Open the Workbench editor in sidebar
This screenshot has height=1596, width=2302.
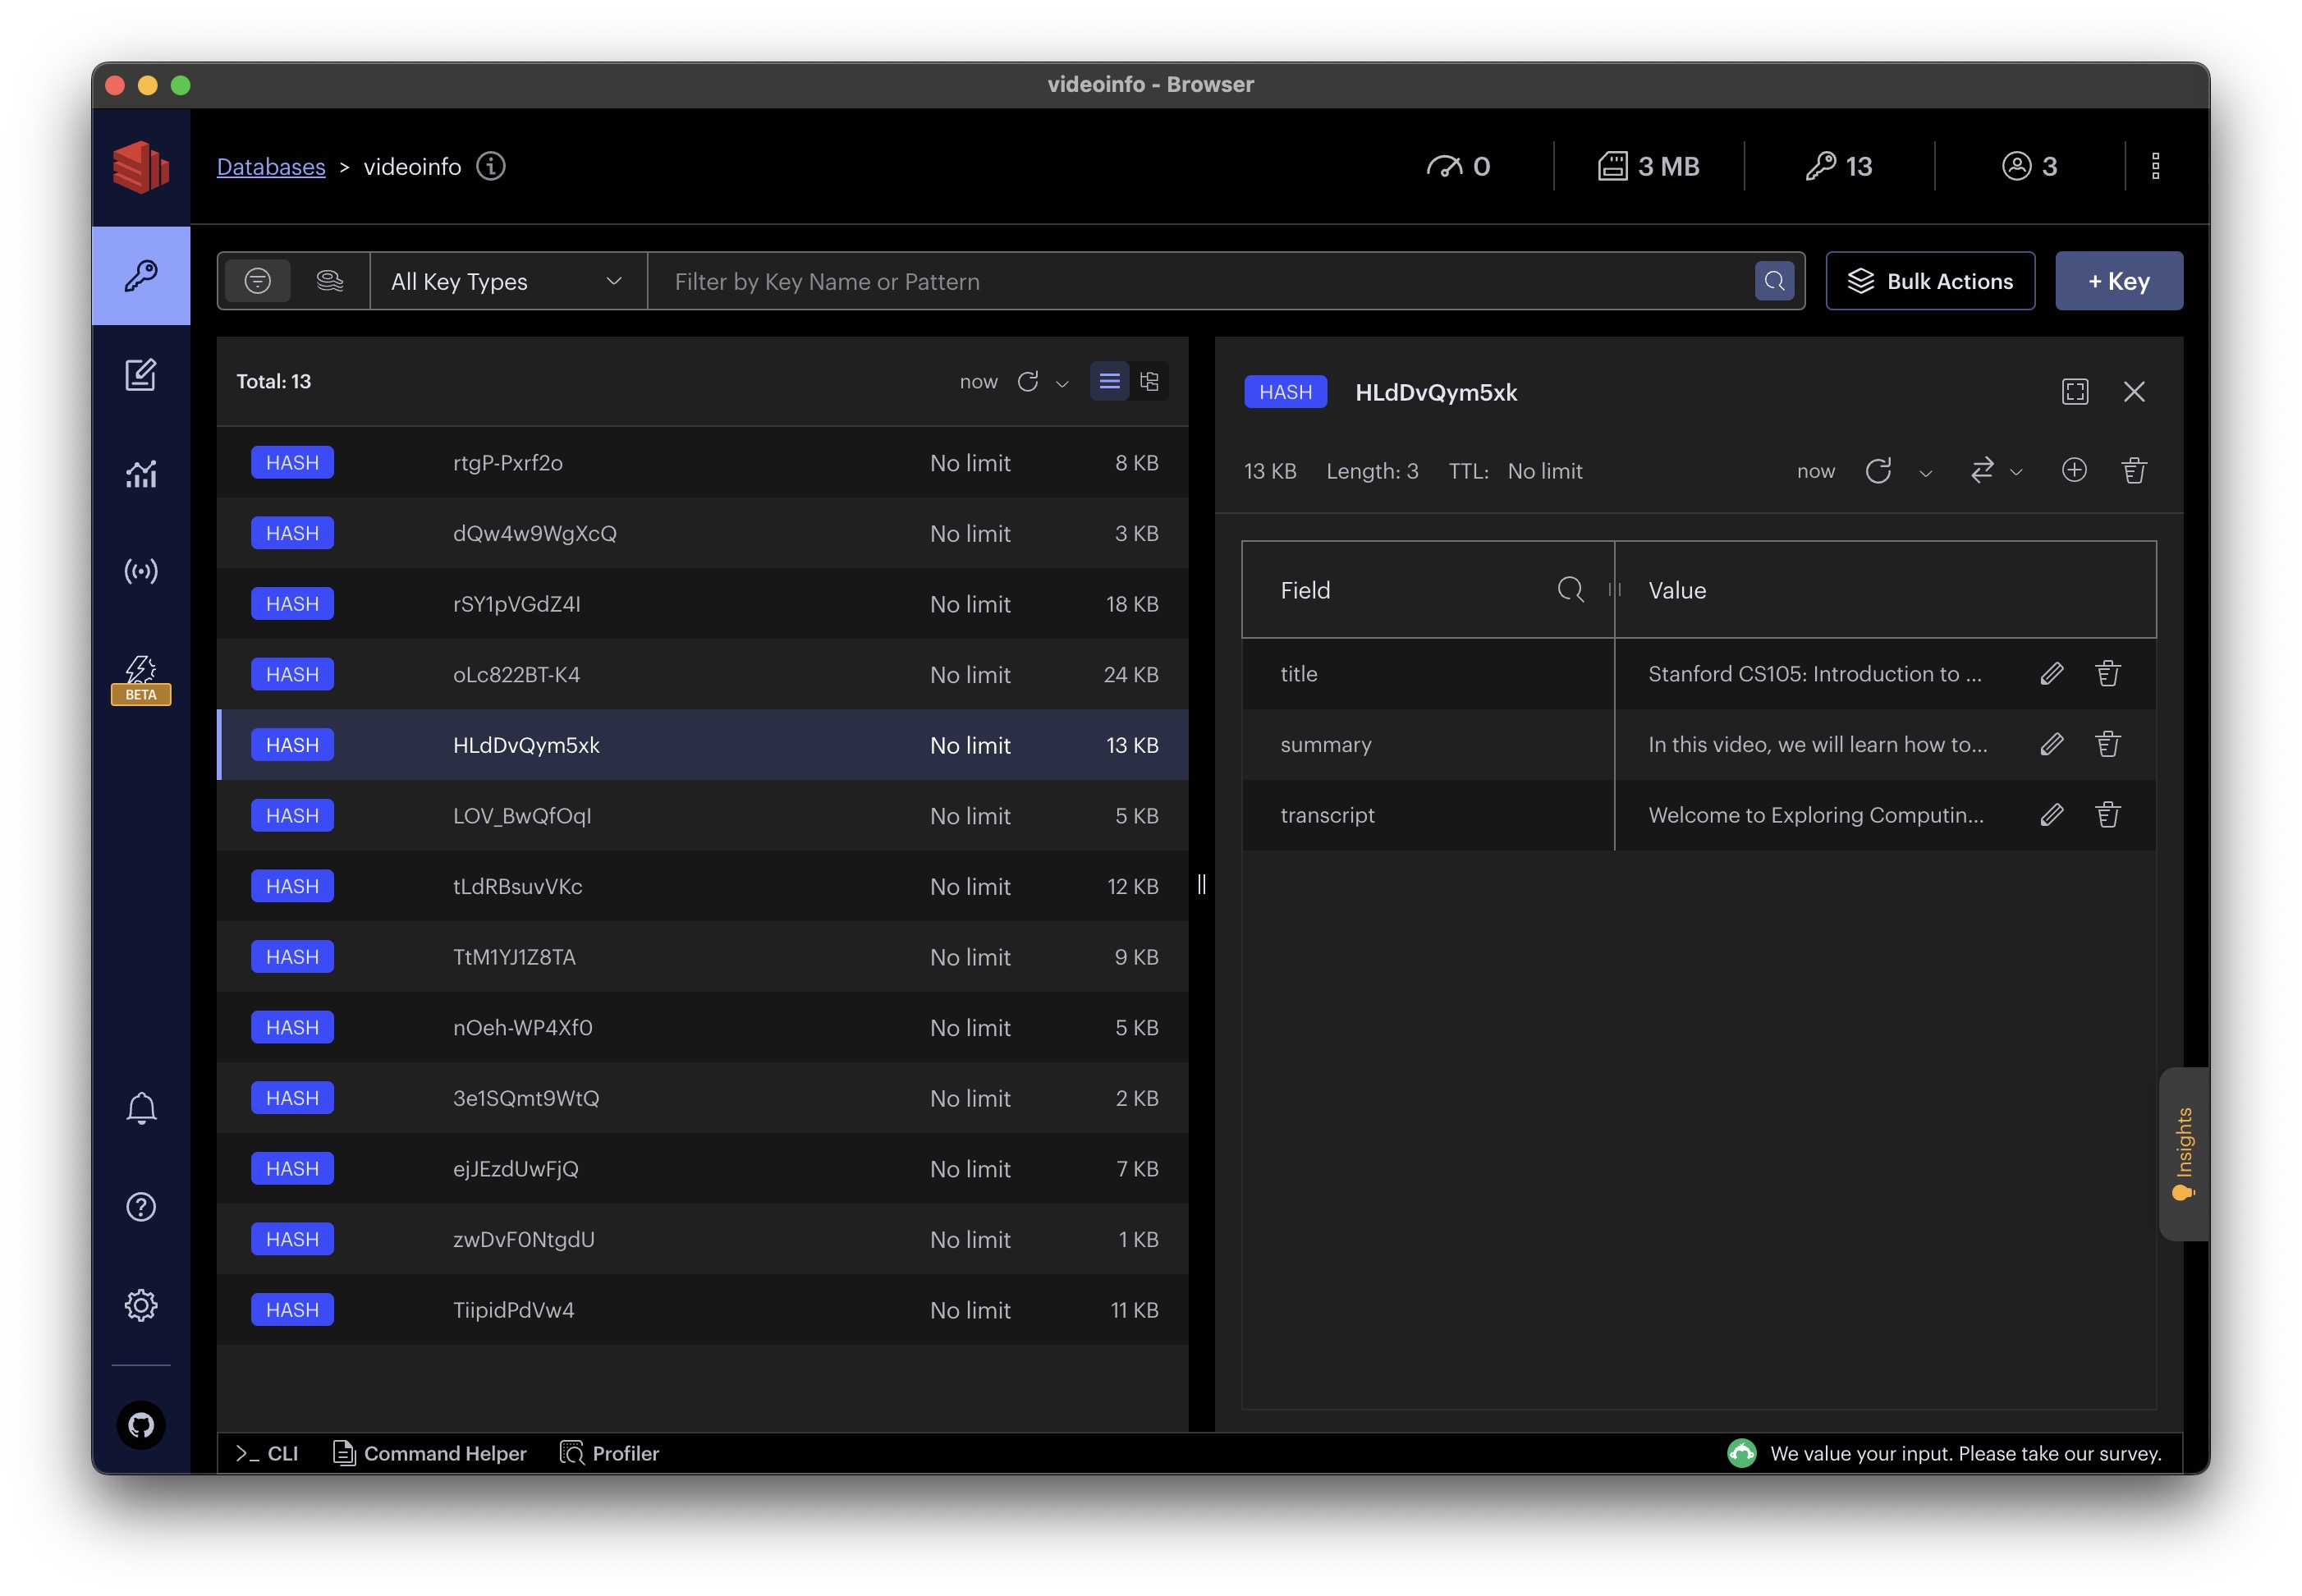click(140, 375)
